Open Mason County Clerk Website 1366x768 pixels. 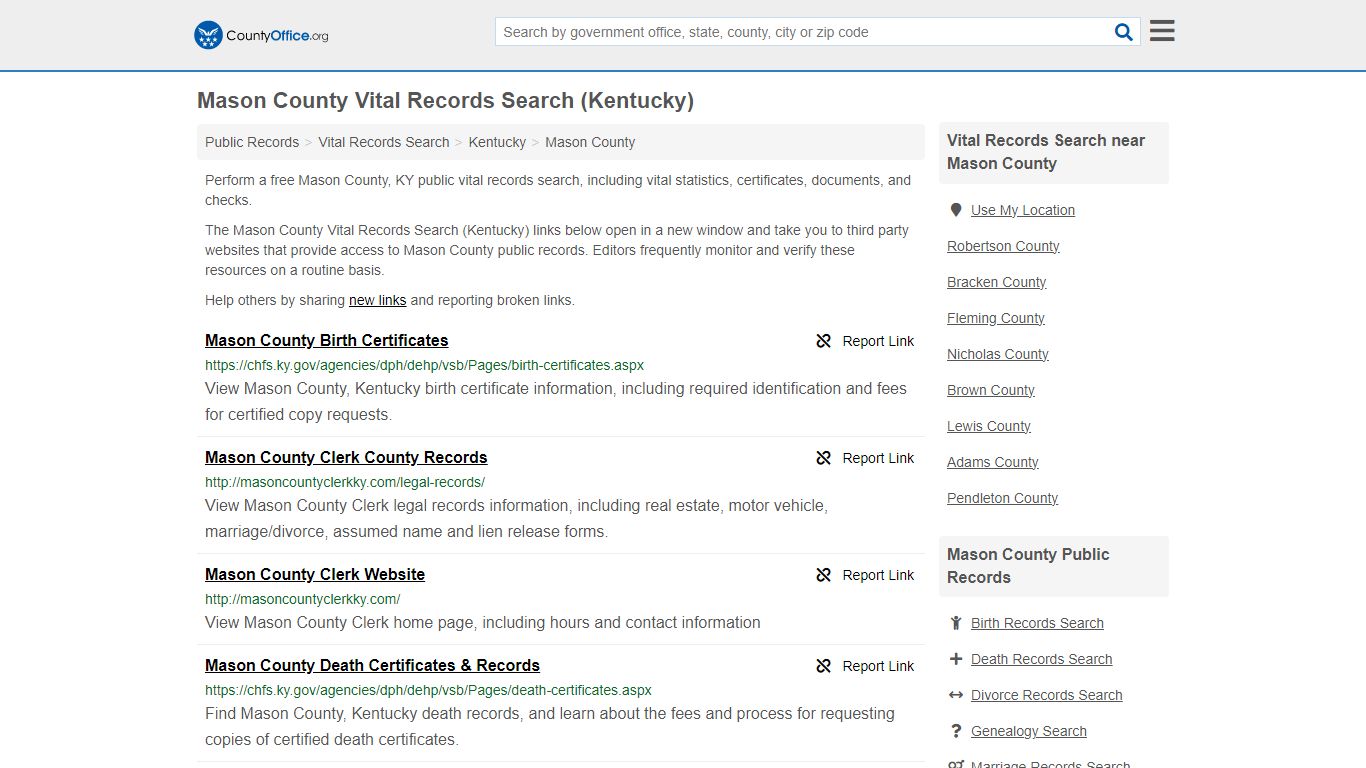pyautogui.click(x=315, y=574)
